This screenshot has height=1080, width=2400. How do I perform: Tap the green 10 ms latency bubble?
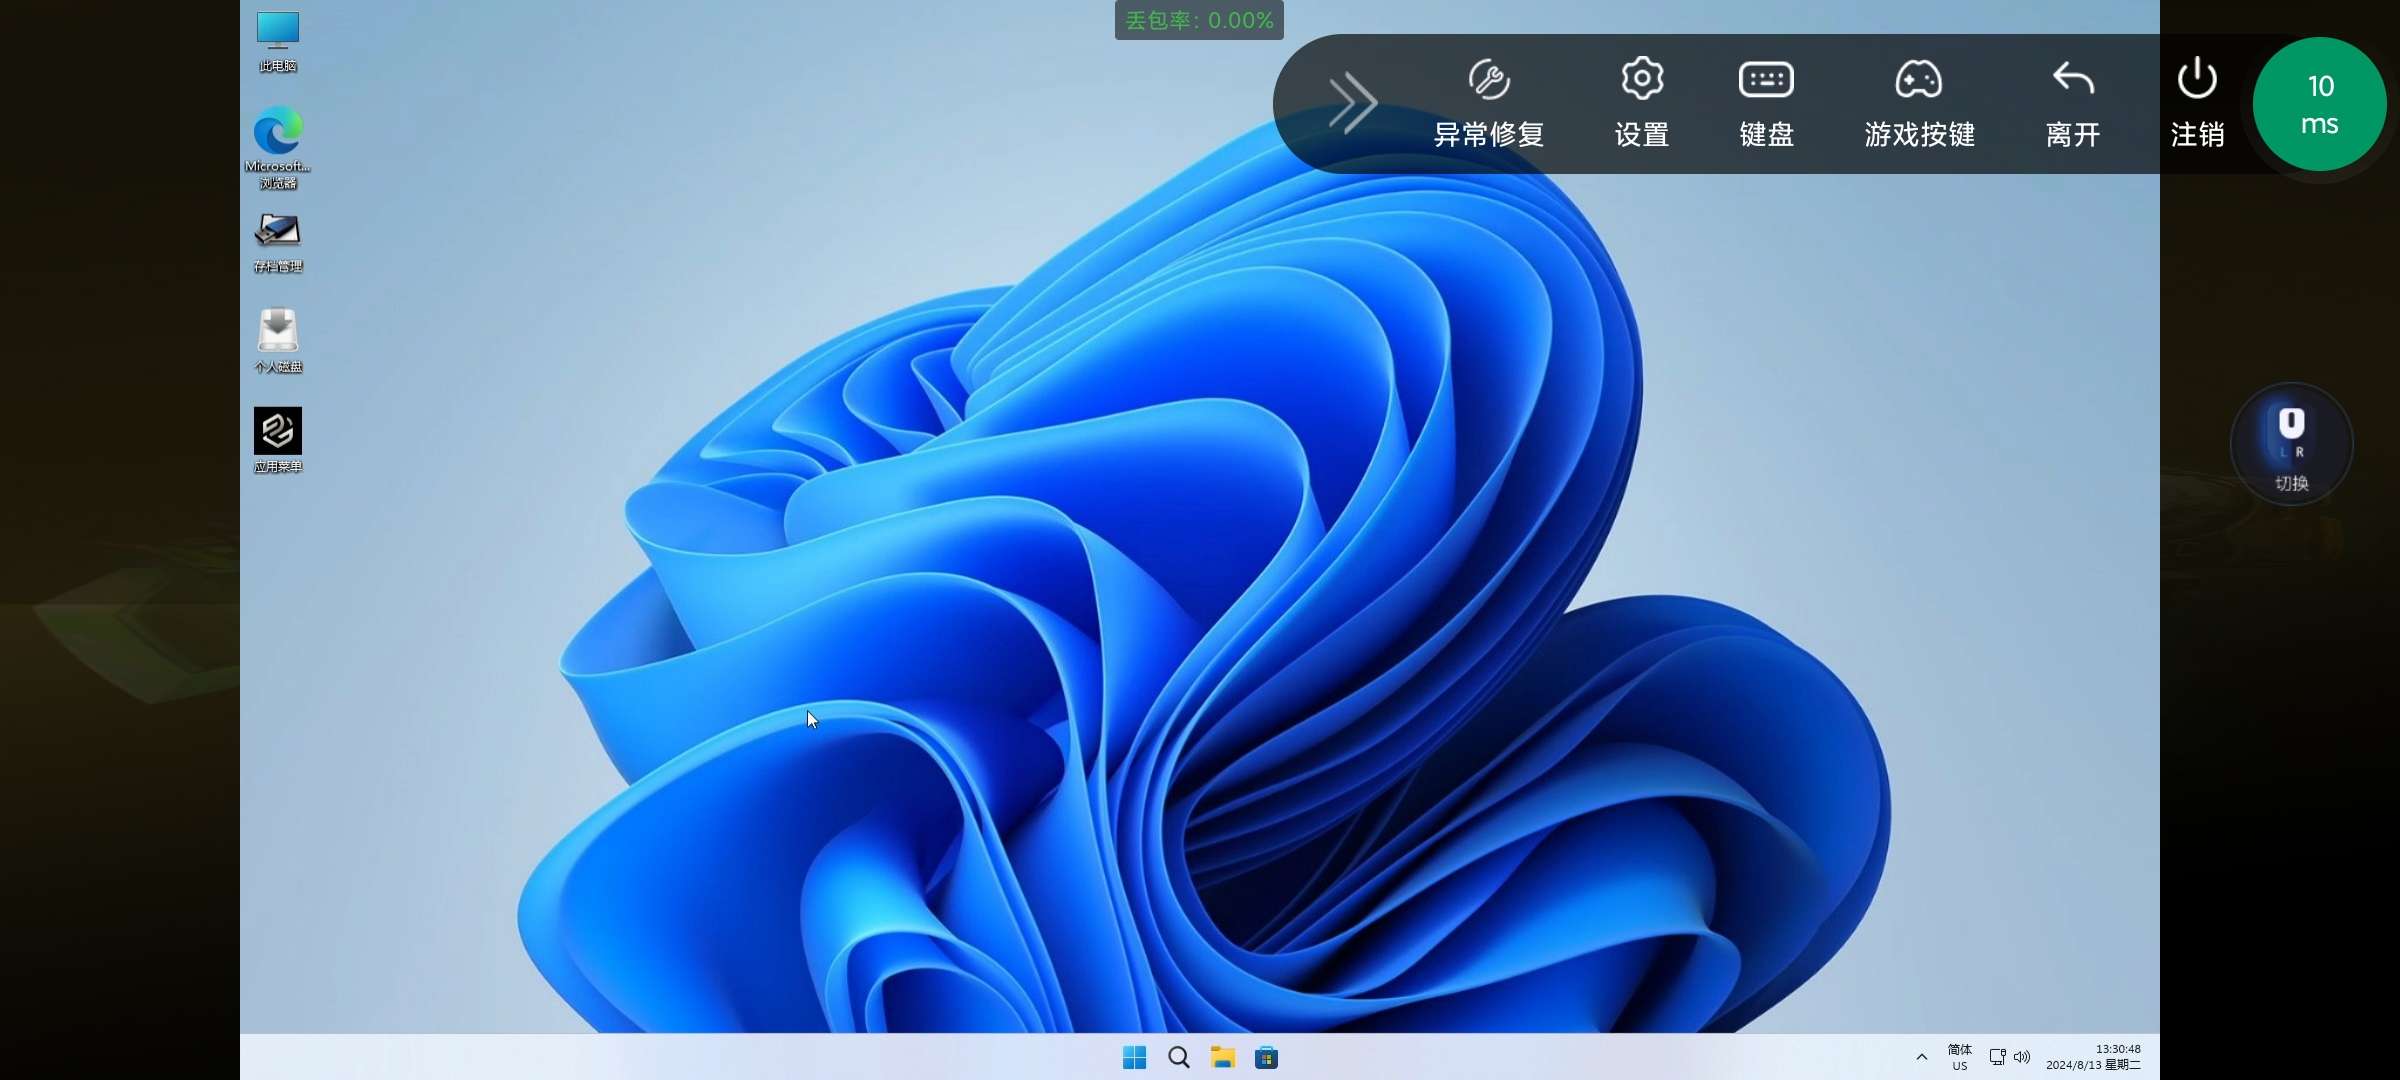[2320, 104]
